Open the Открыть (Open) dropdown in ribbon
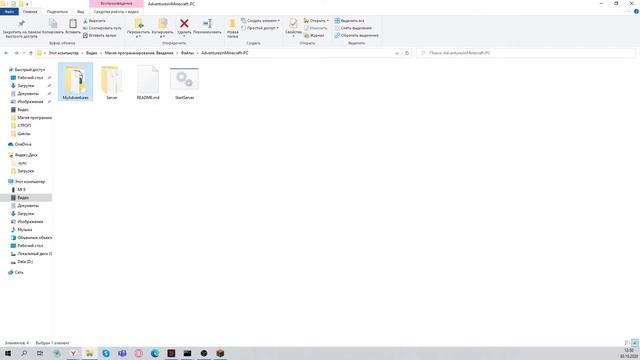The height and width of the screenshot is (360, 640). tap(316, 21)
